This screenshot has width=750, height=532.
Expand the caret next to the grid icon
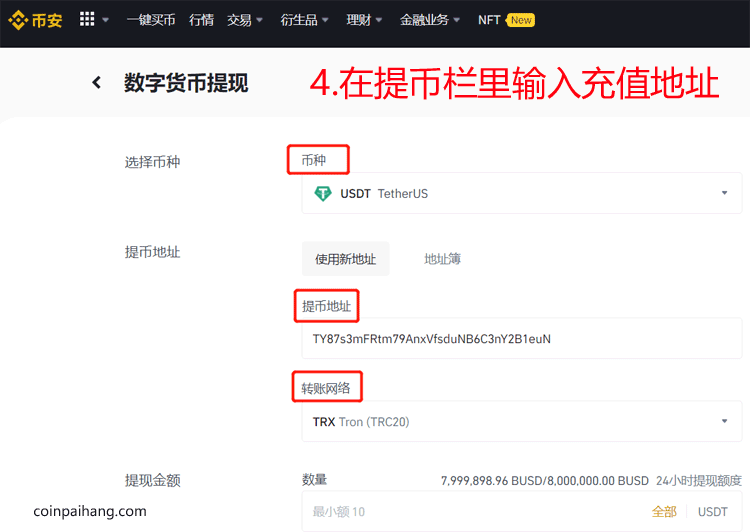[x=106, y=21]
